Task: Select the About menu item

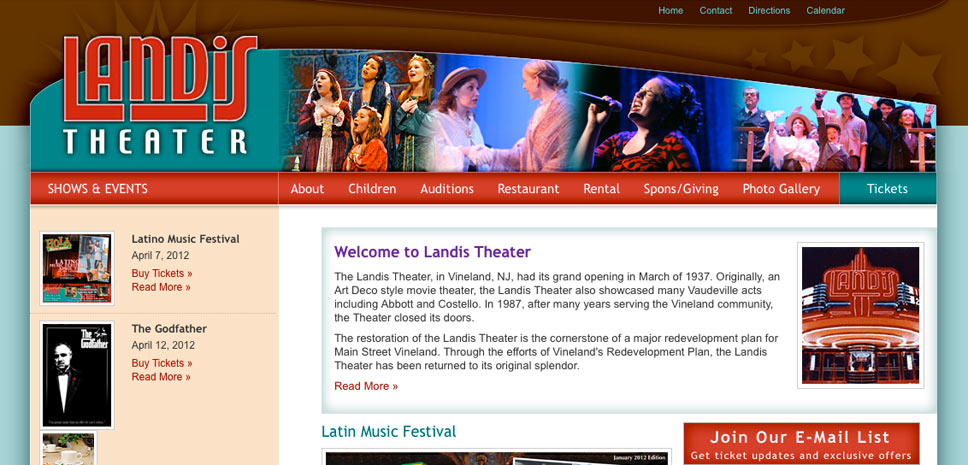Action: pyautogui.click(x=307, y=189)
